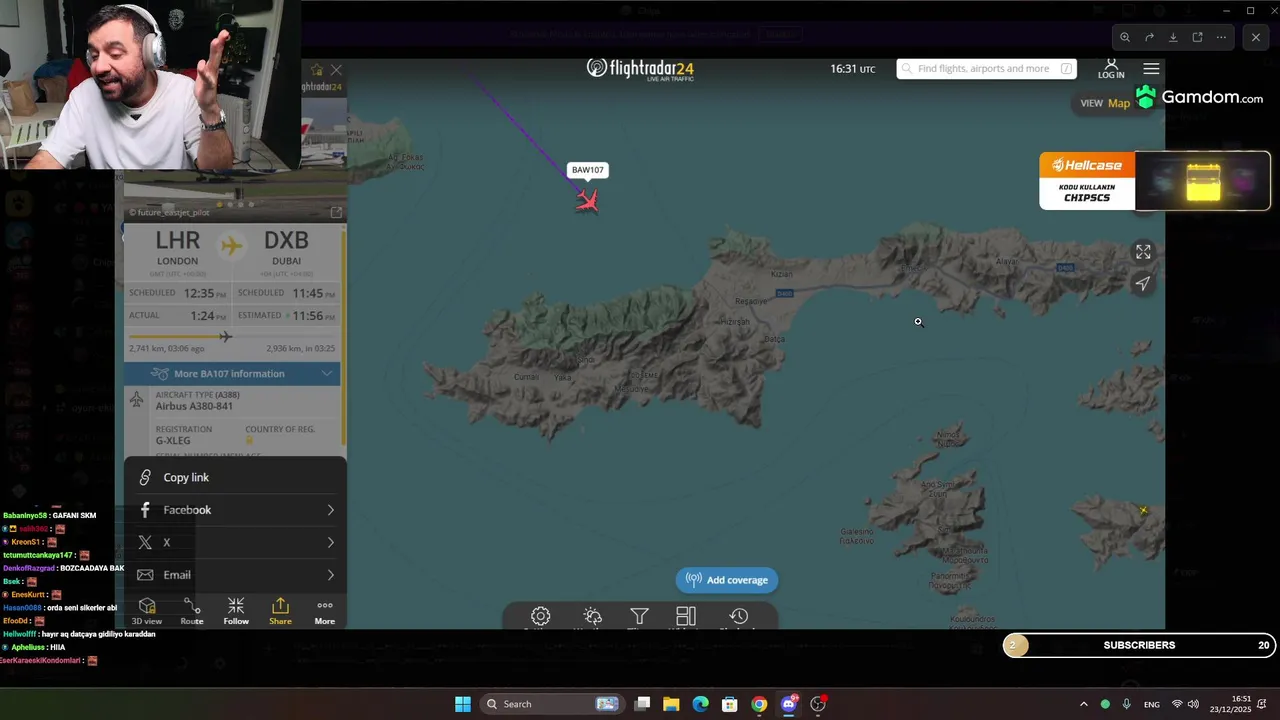Open File Explorer from the taskbar
Viewport: 1280px width, 720px height.
tap(671, 704)
